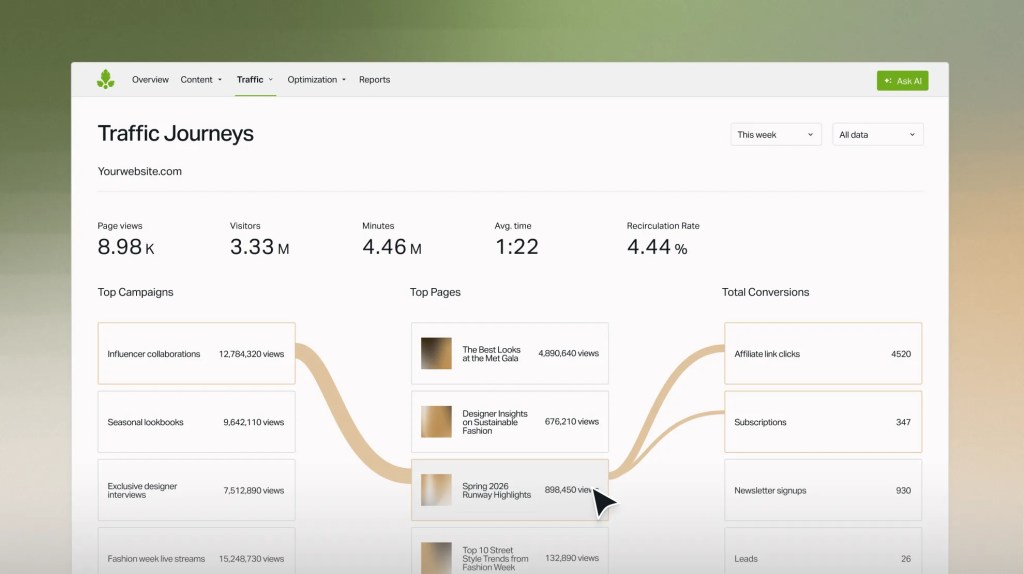This screenshot has width=1024, height=574.
Task: Expand the Optimization dropdown arrow
Action: (x=344, y=80)
